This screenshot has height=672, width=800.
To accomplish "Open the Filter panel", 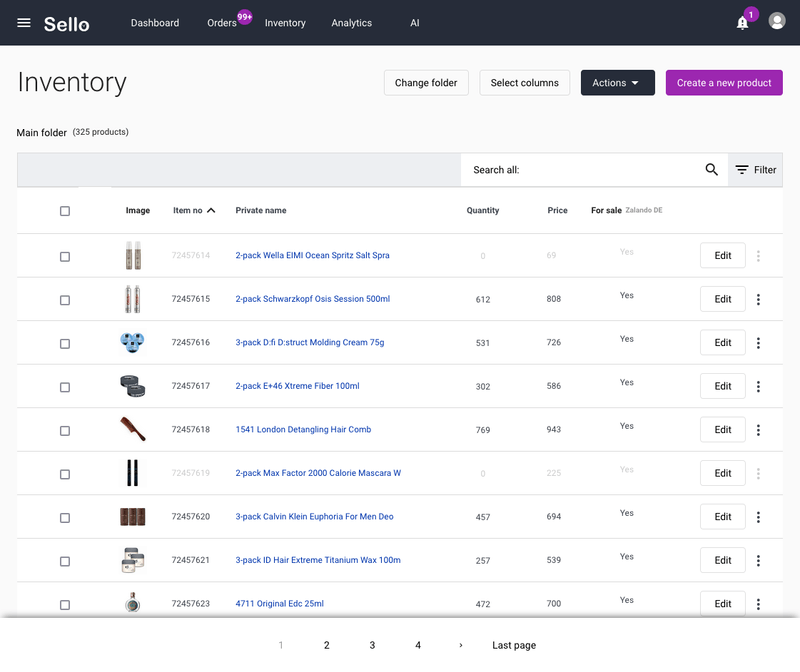I will coord(756,169).
